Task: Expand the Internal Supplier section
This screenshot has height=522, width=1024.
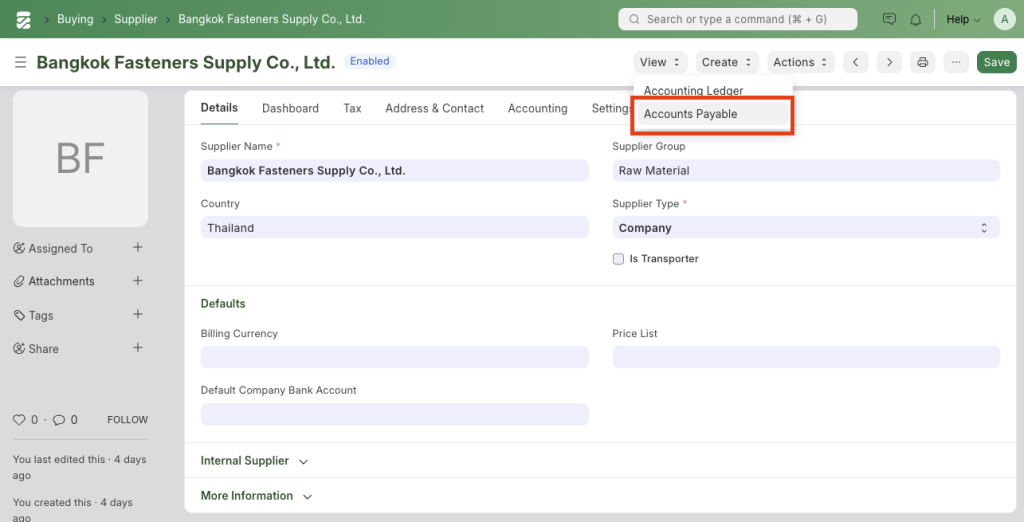Action: click(x=254, y=461)
